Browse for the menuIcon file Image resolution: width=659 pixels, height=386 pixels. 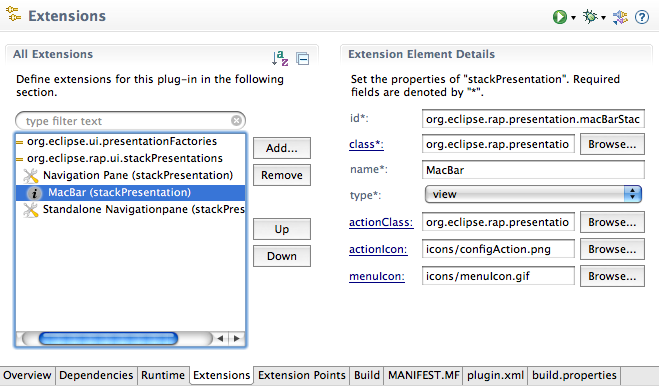point(612,276)
